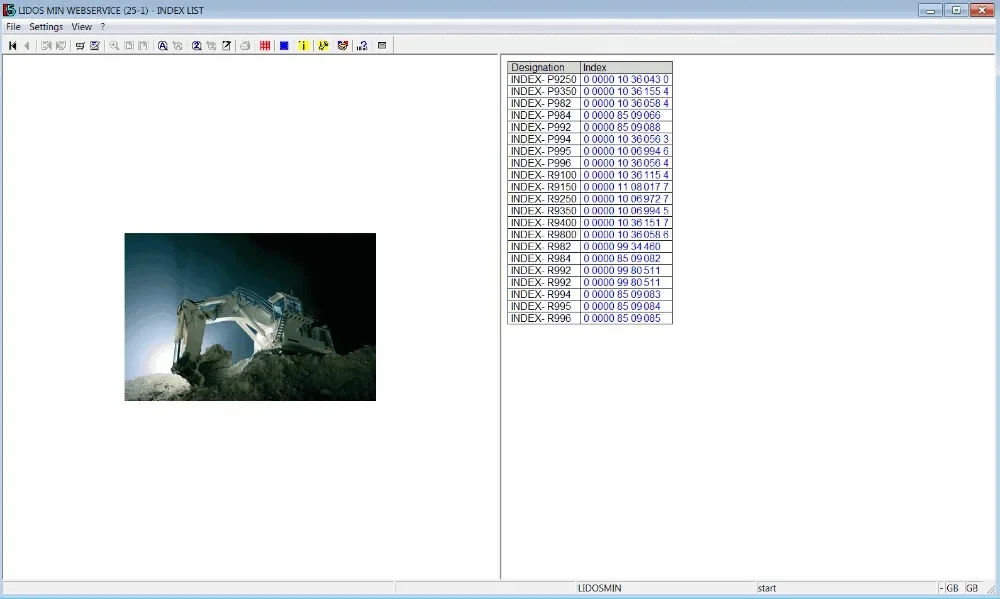The height and width of the screenshot is (599, 1000).
Task: Click the blue square toolbar icon
Action: [285, 45]
